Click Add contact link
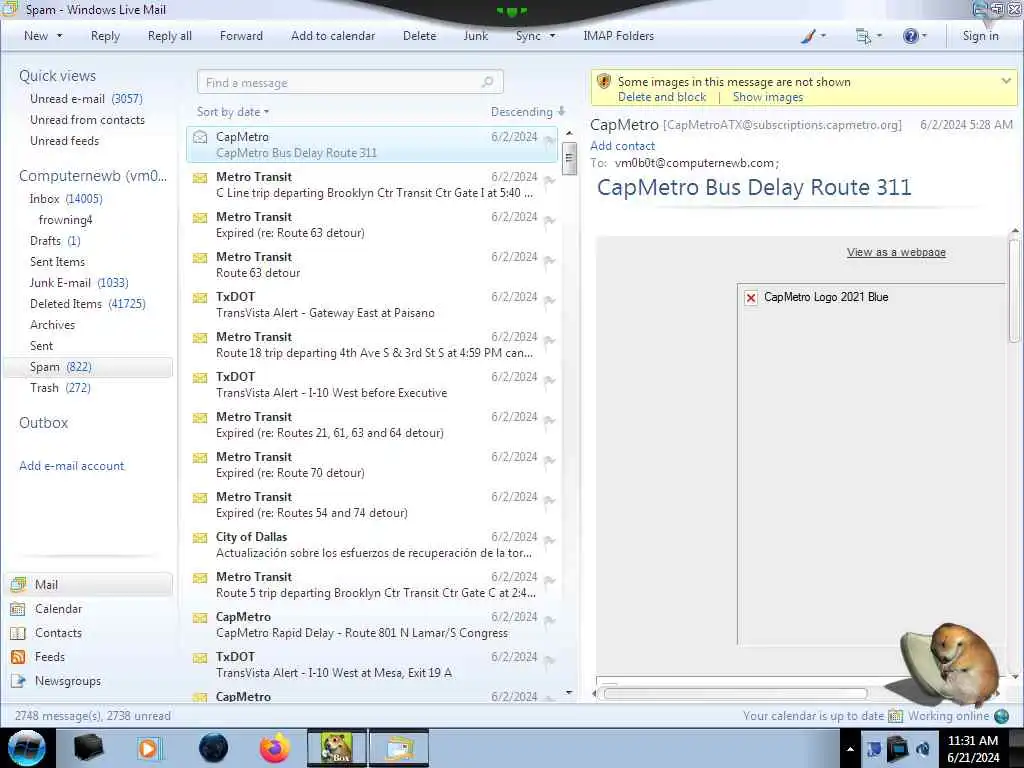The image size is (1024, 768). click(622, 146)
